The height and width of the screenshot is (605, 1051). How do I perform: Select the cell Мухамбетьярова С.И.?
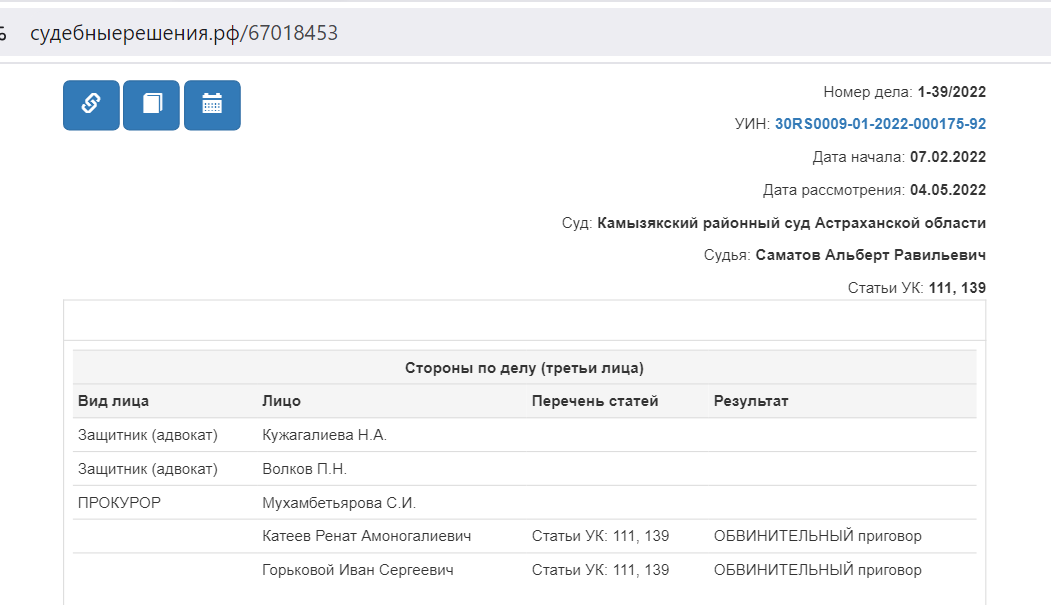[x=339, y=502]
